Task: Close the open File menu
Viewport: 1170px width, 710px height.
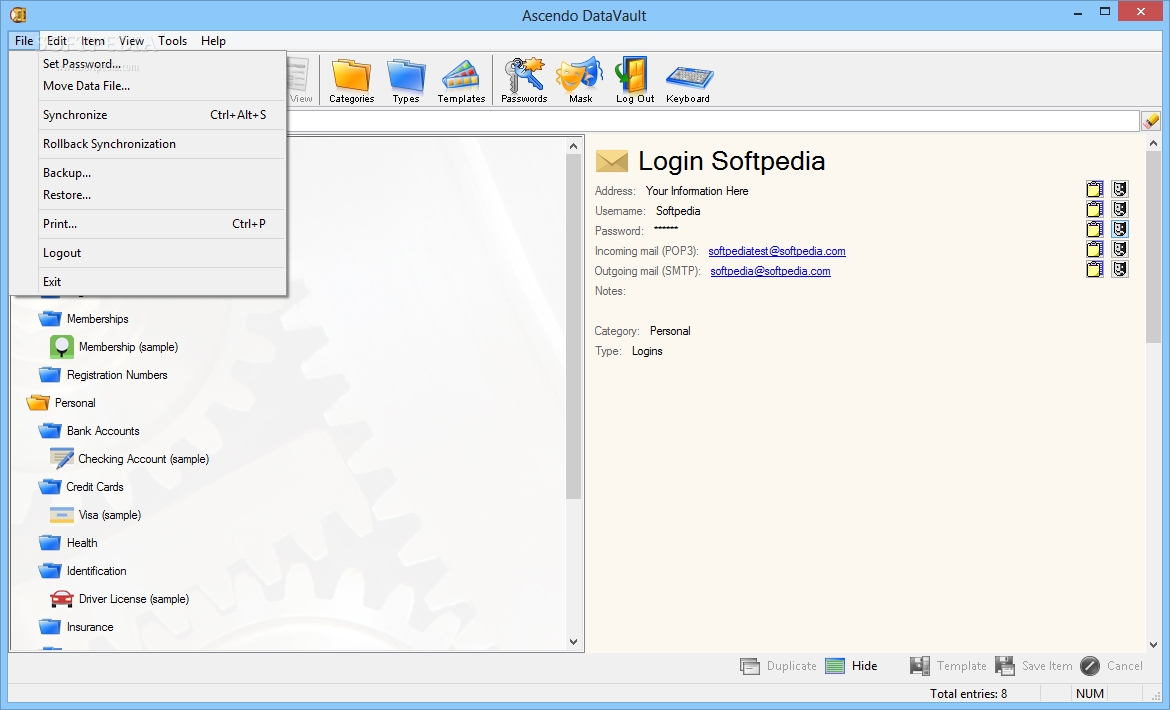Action: pos(24,41)
